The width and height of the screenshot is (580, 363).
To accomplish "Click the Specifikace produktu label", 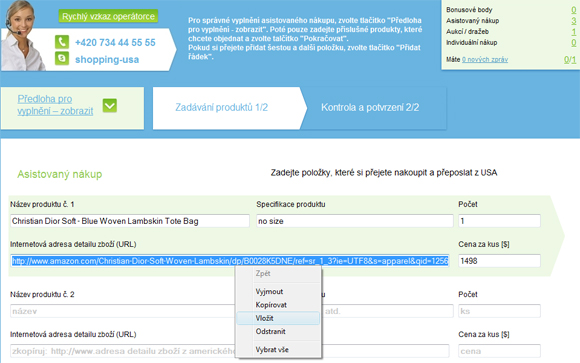I will pyautogui.click(x=291, y=204).
